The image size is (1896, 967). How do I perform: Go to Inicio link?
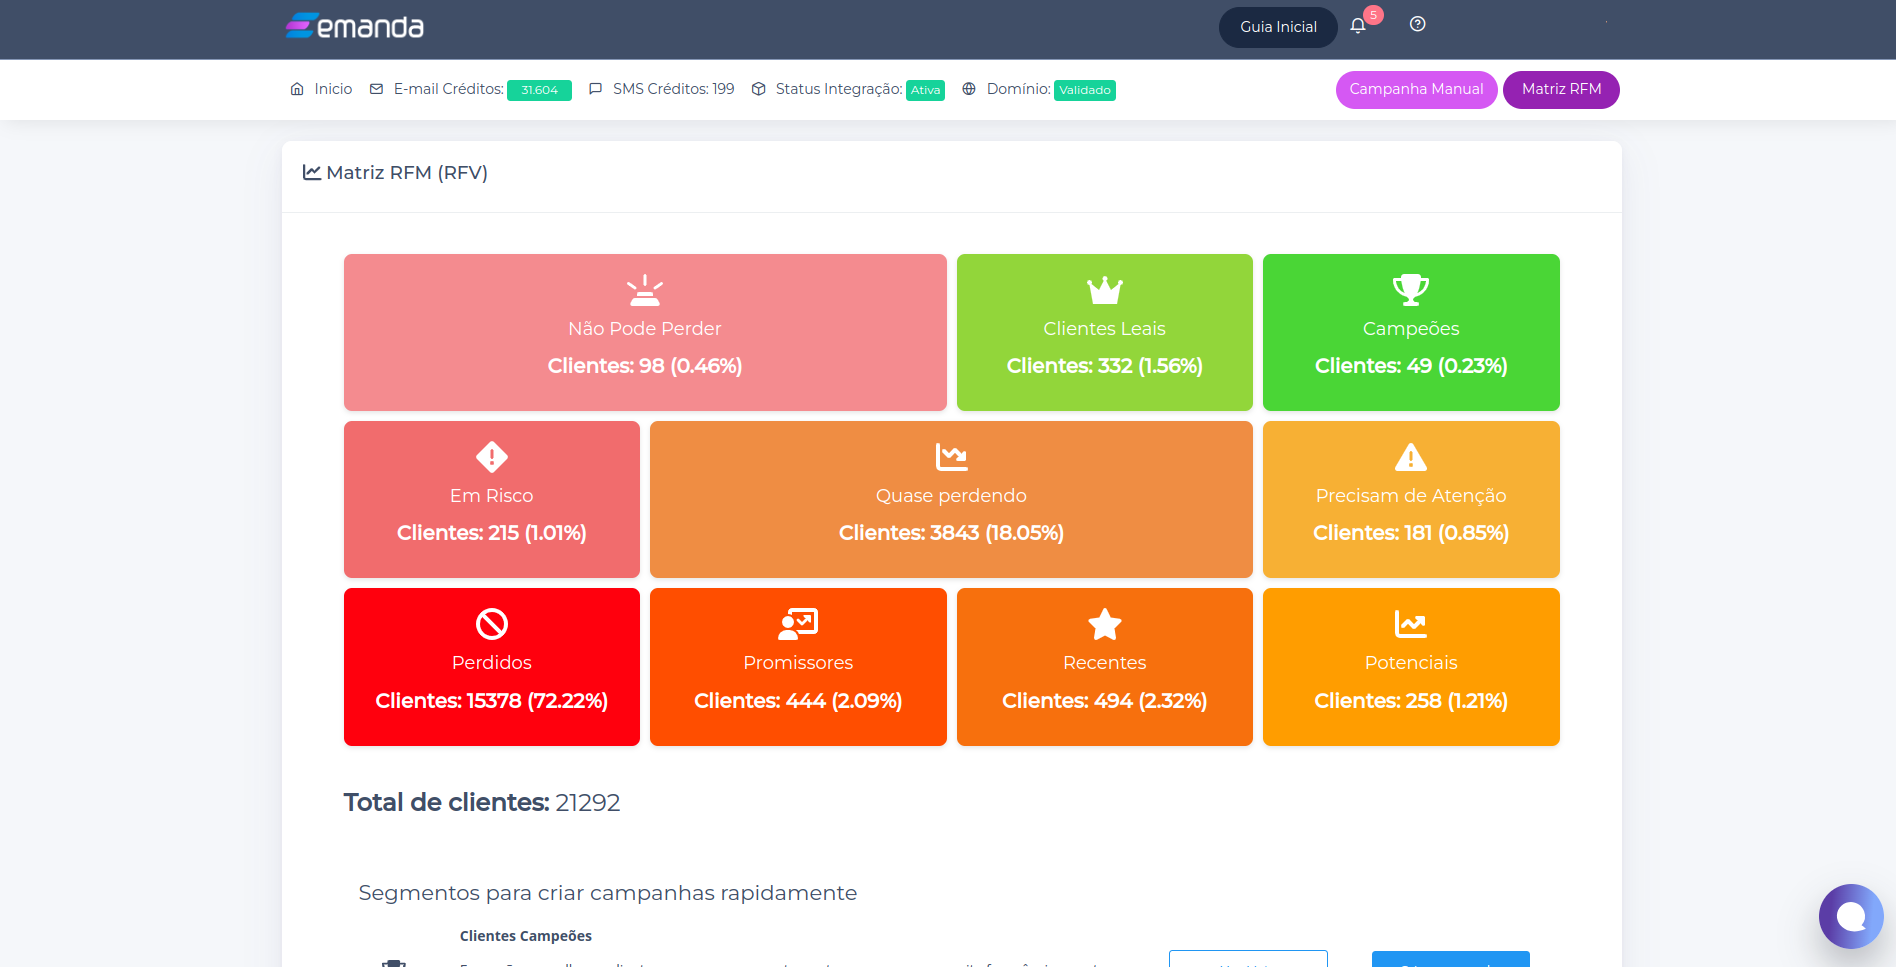(x=333, y=89)
